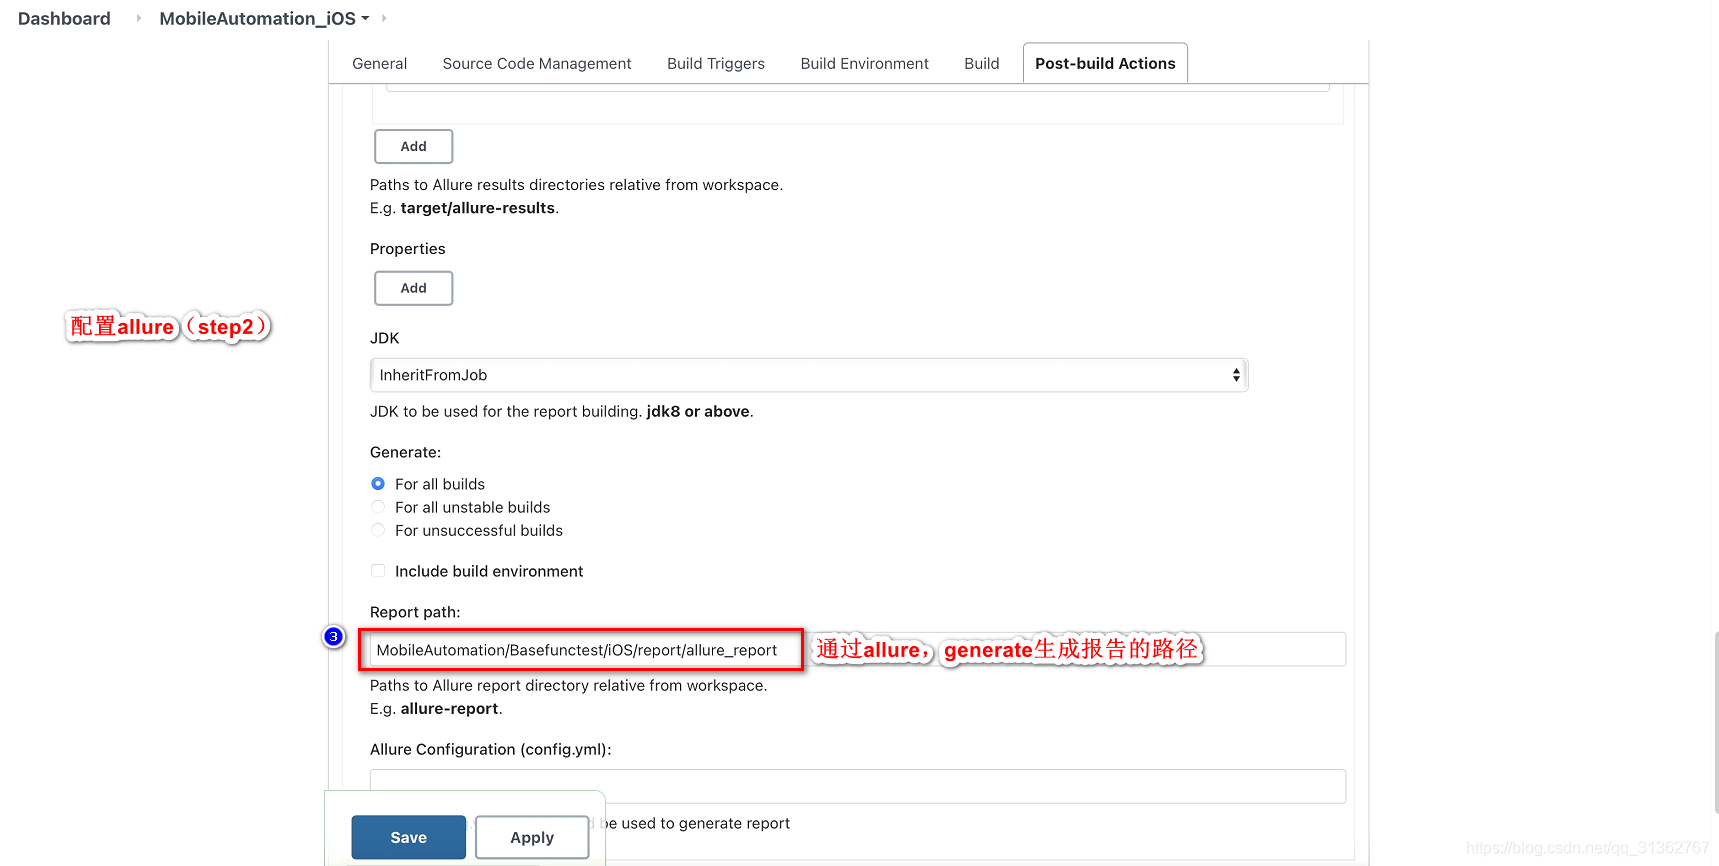Click the 'Generate:' label
The height and width of the screenshot is (866, 1719).
click(x=405, y=452)
